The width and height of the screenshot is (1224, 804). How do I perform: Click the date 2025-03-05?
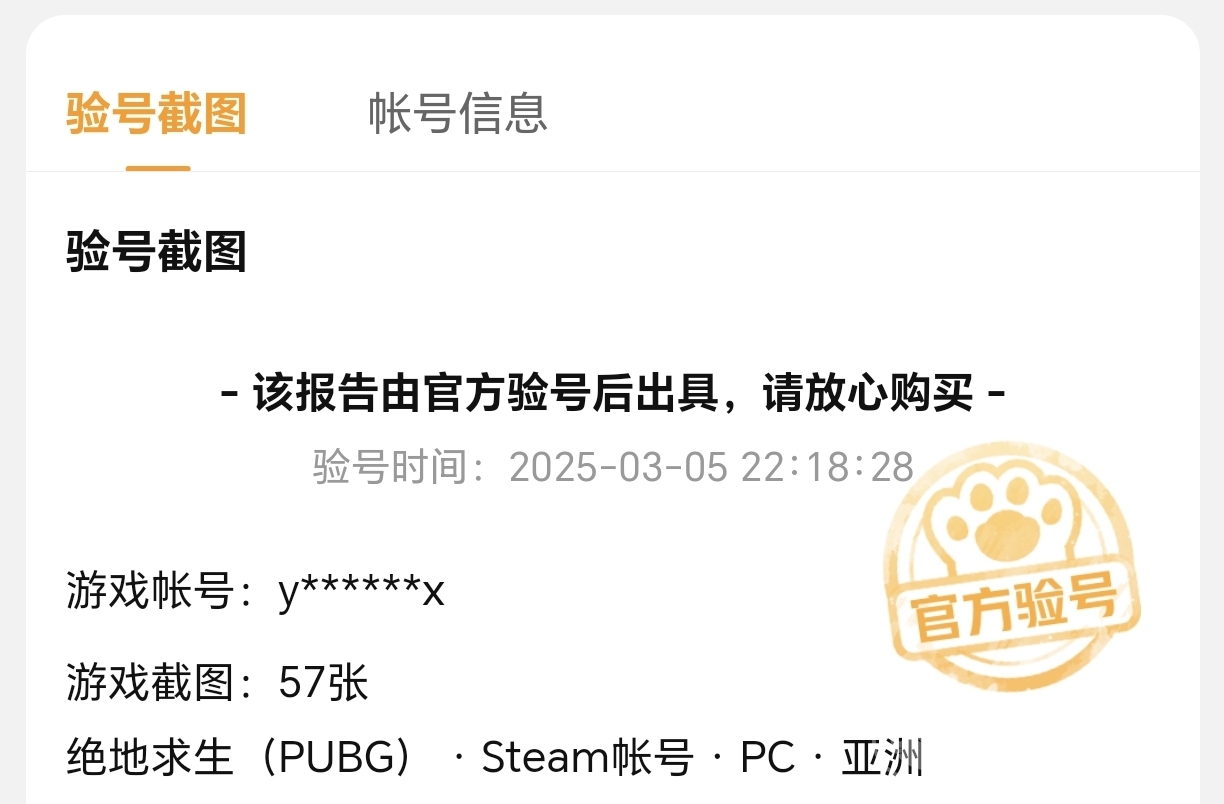point(619,467)
